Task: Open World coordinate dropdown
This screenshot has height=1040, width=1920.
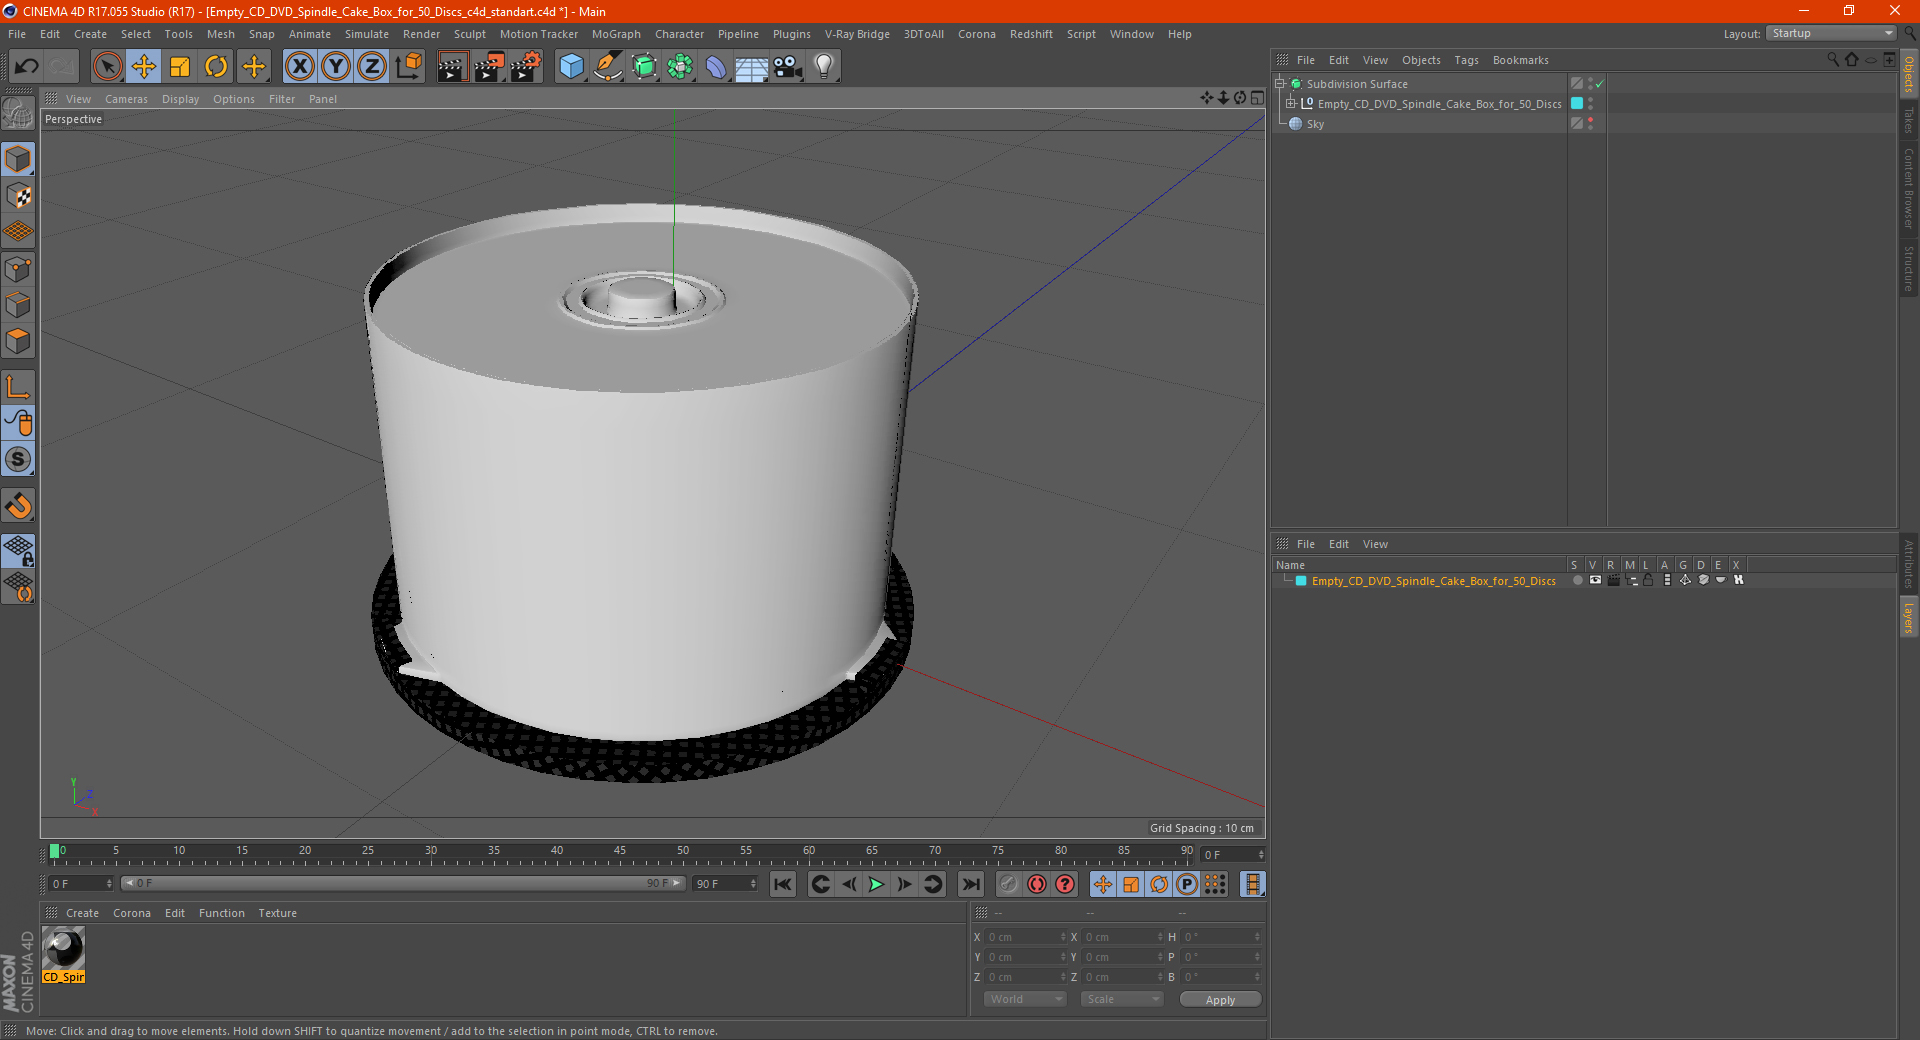Action: click(x=1025, y=999)
